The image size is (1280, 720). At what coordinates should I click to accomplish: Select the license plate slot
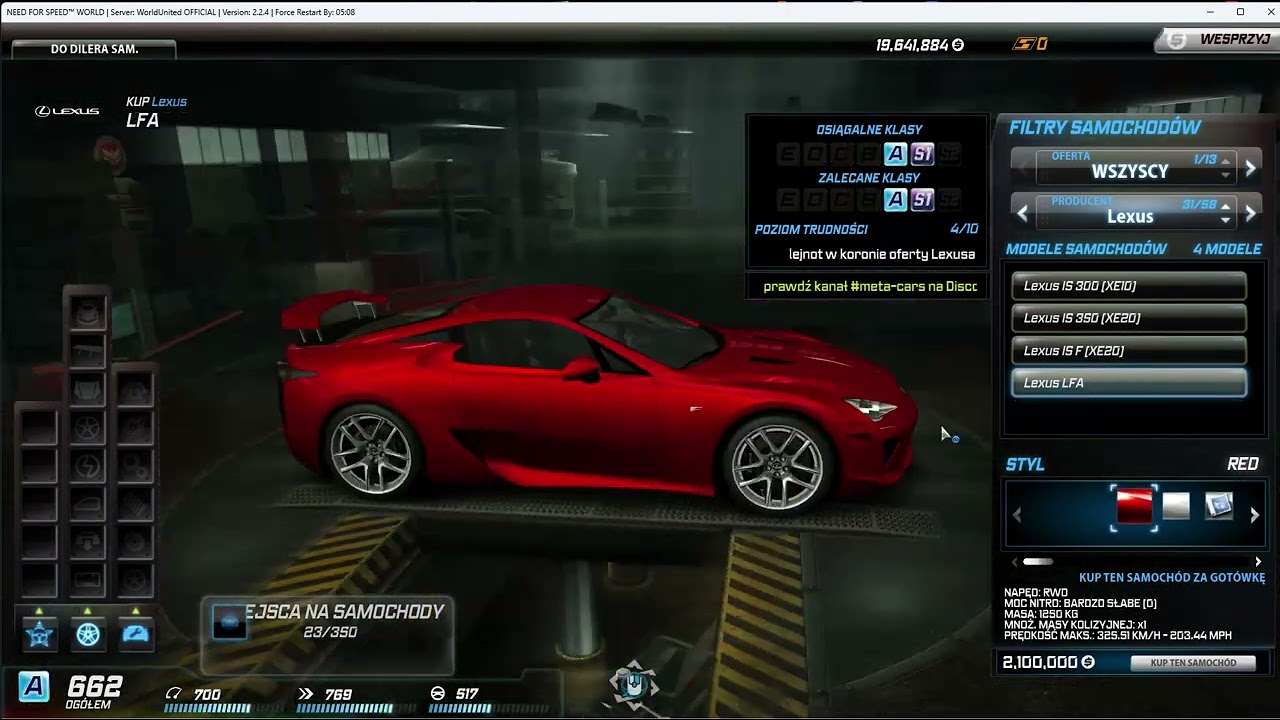(88, 579)
